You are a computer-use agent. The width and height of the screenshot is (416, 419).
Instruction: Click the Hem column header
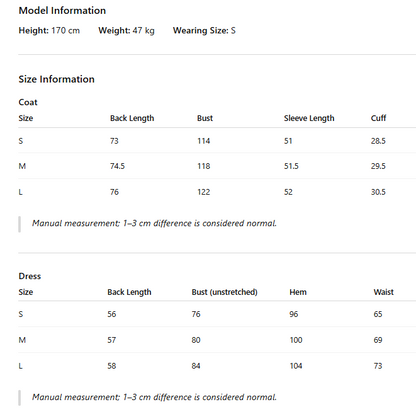[x=298, y=292]
